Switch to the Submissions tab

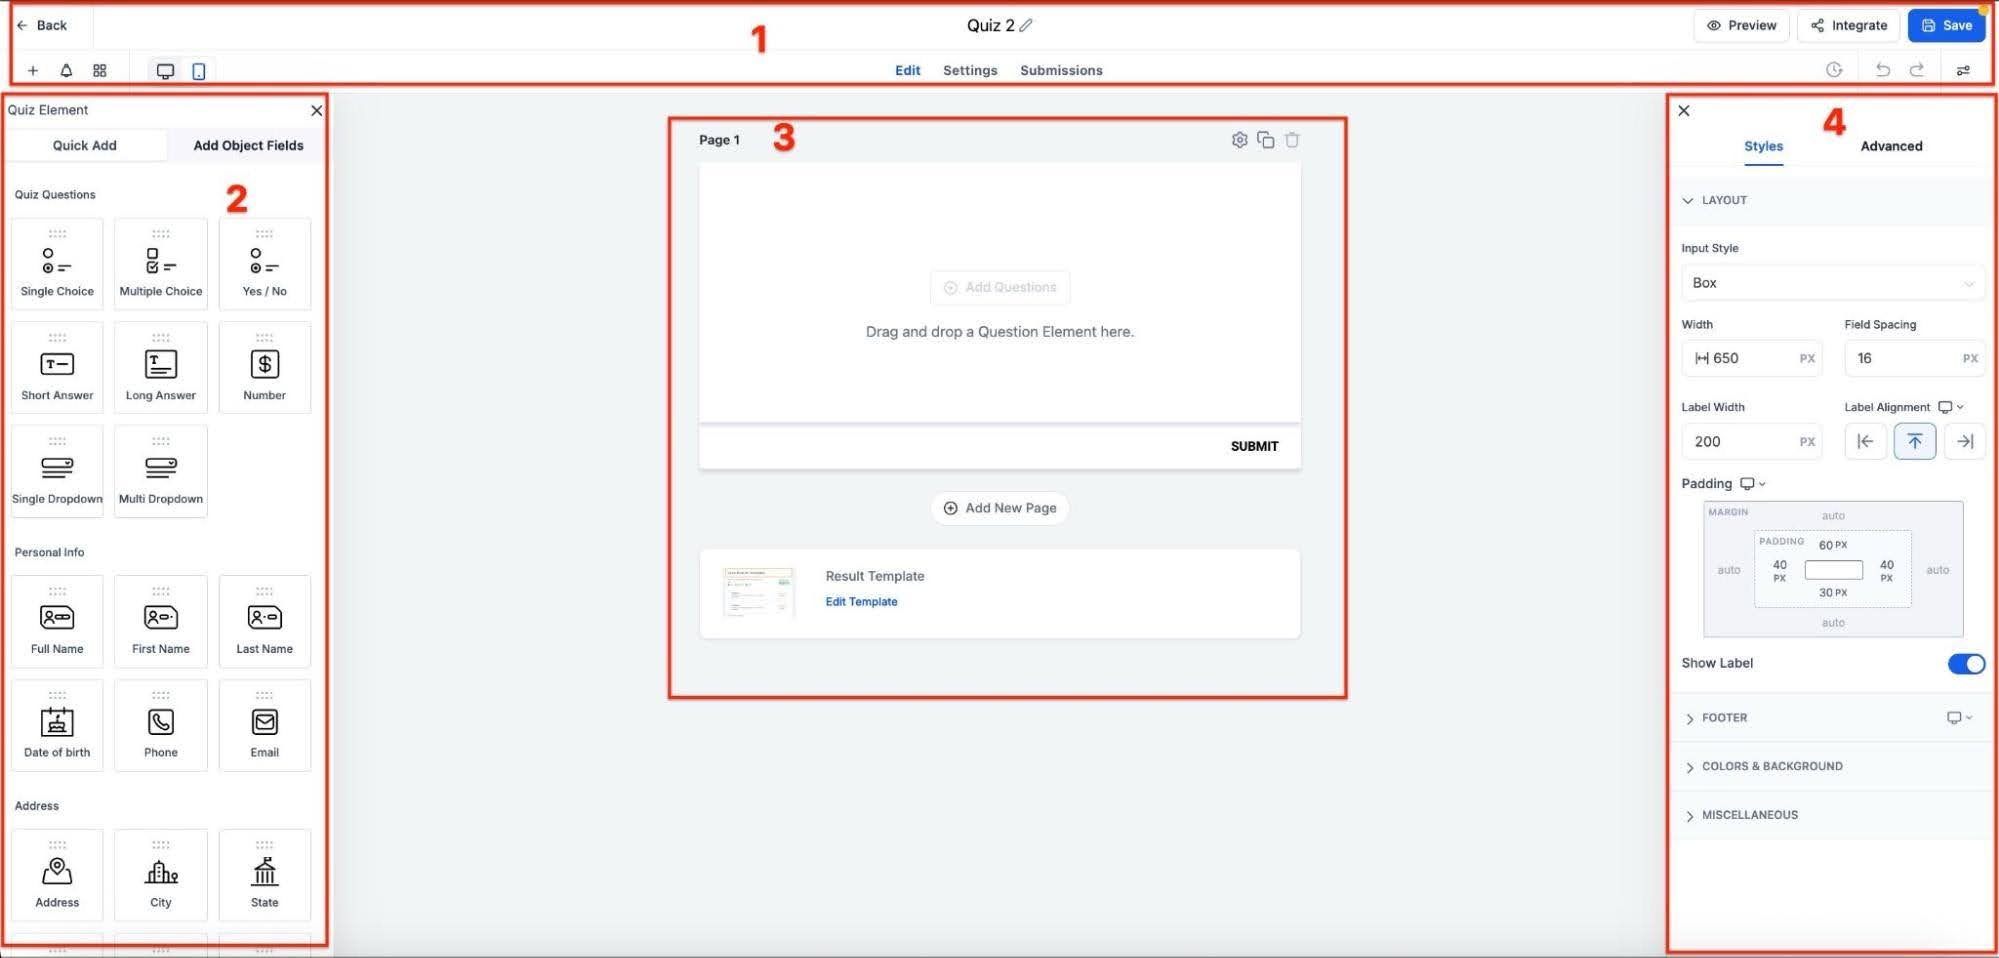click(1061, 70)
